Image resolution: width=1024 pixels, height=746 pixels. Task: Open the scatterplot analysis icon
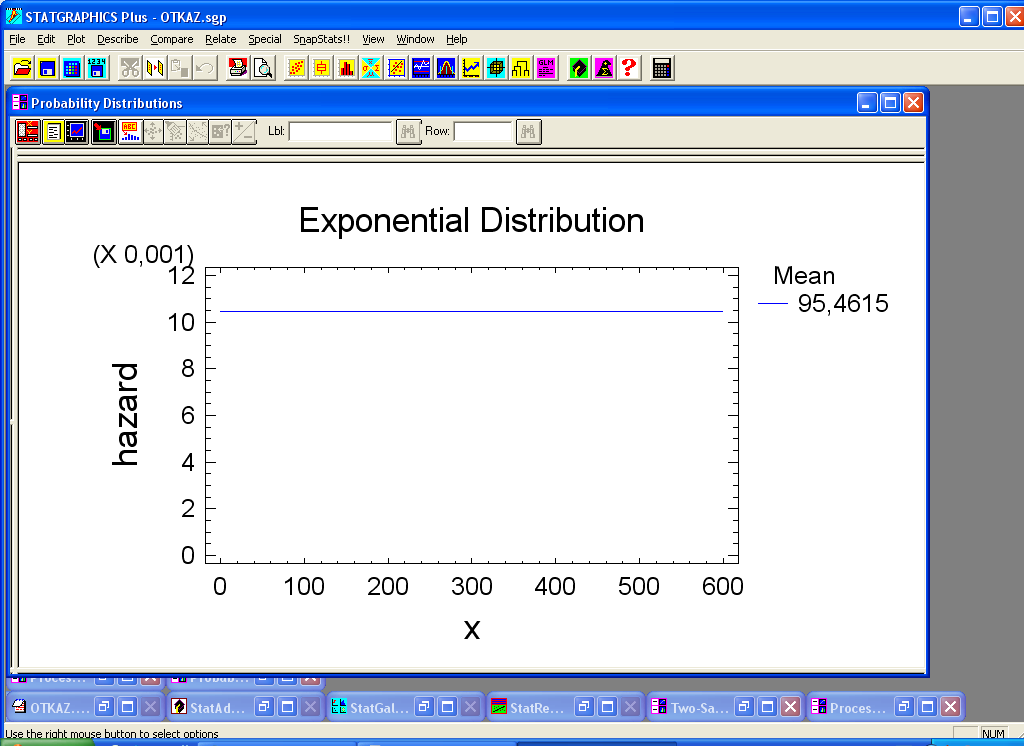296,68
